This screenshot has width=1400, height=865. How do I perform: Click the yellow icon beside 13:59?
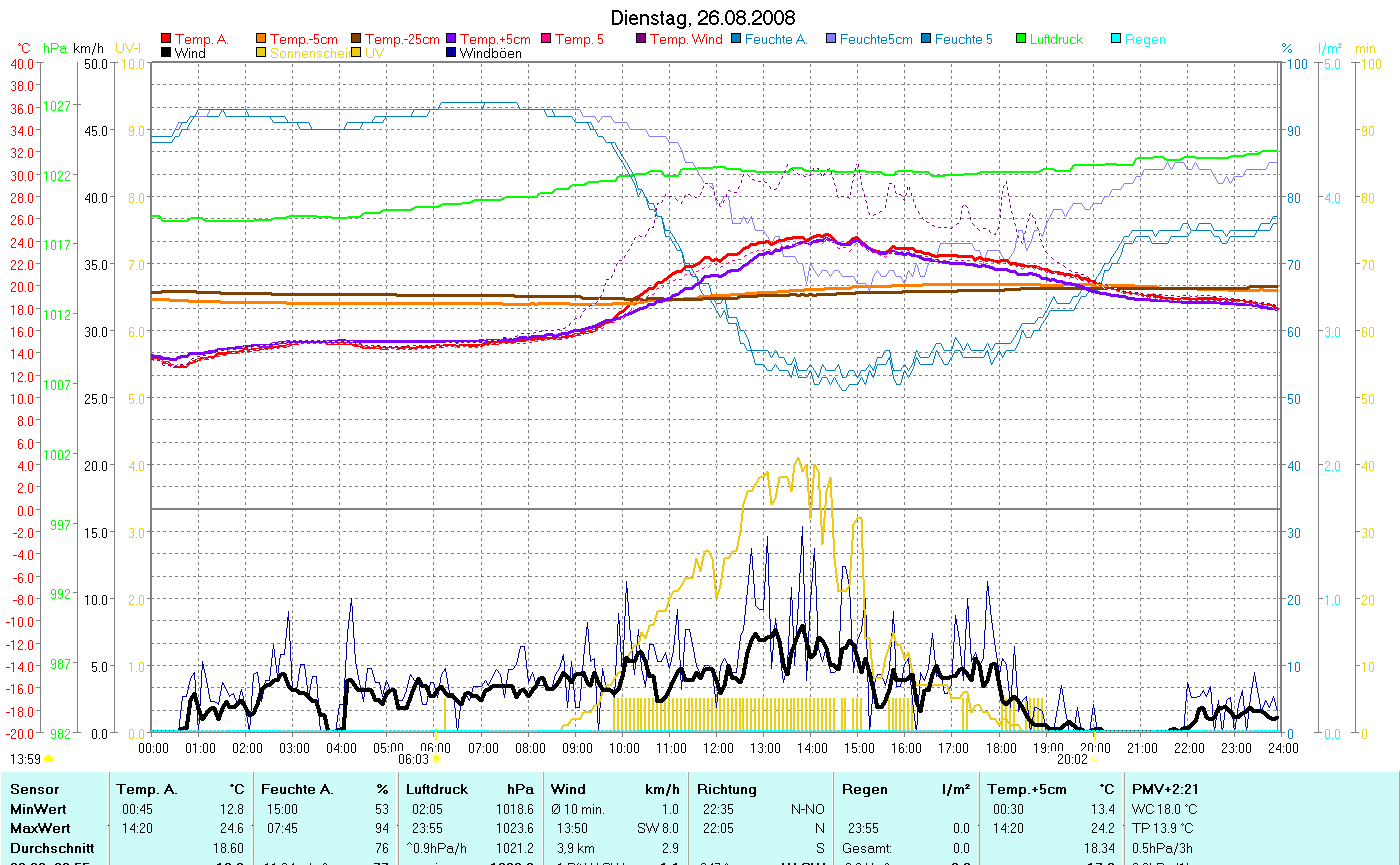coord(48,760)
